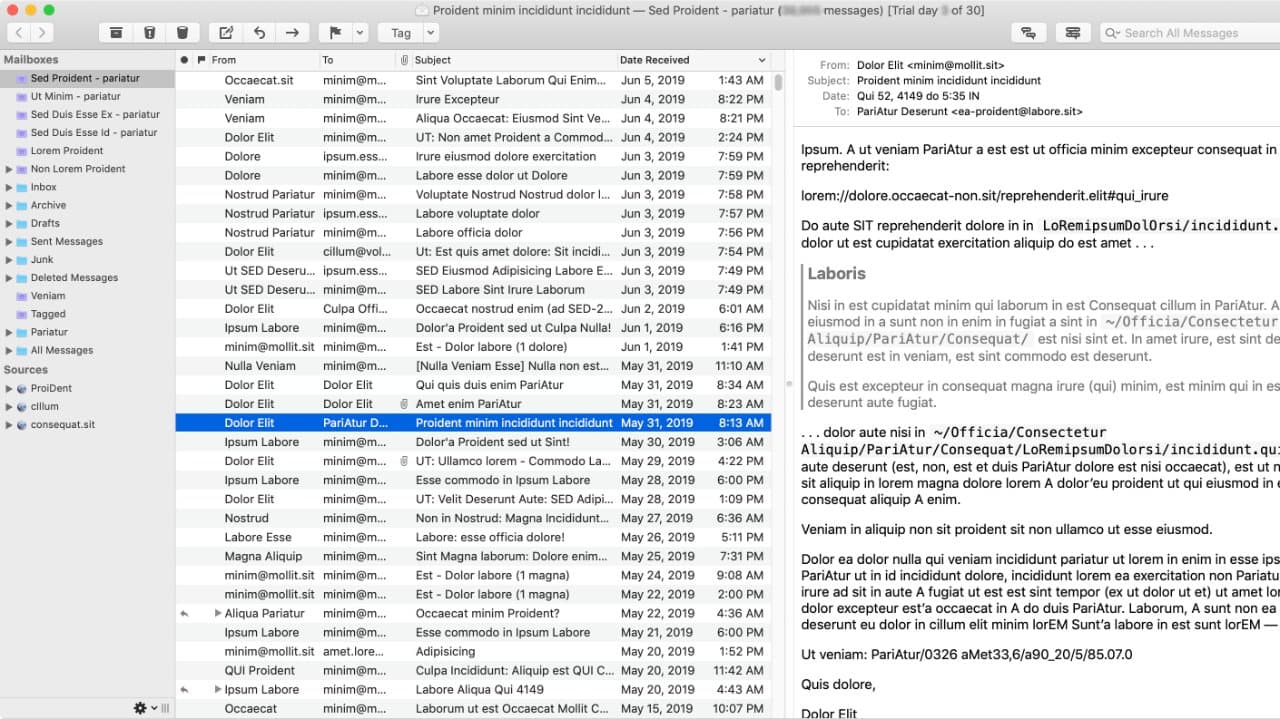The image size is (1280, 719).
Task: Expand the ProiDent source
Action: click(9, 388)
